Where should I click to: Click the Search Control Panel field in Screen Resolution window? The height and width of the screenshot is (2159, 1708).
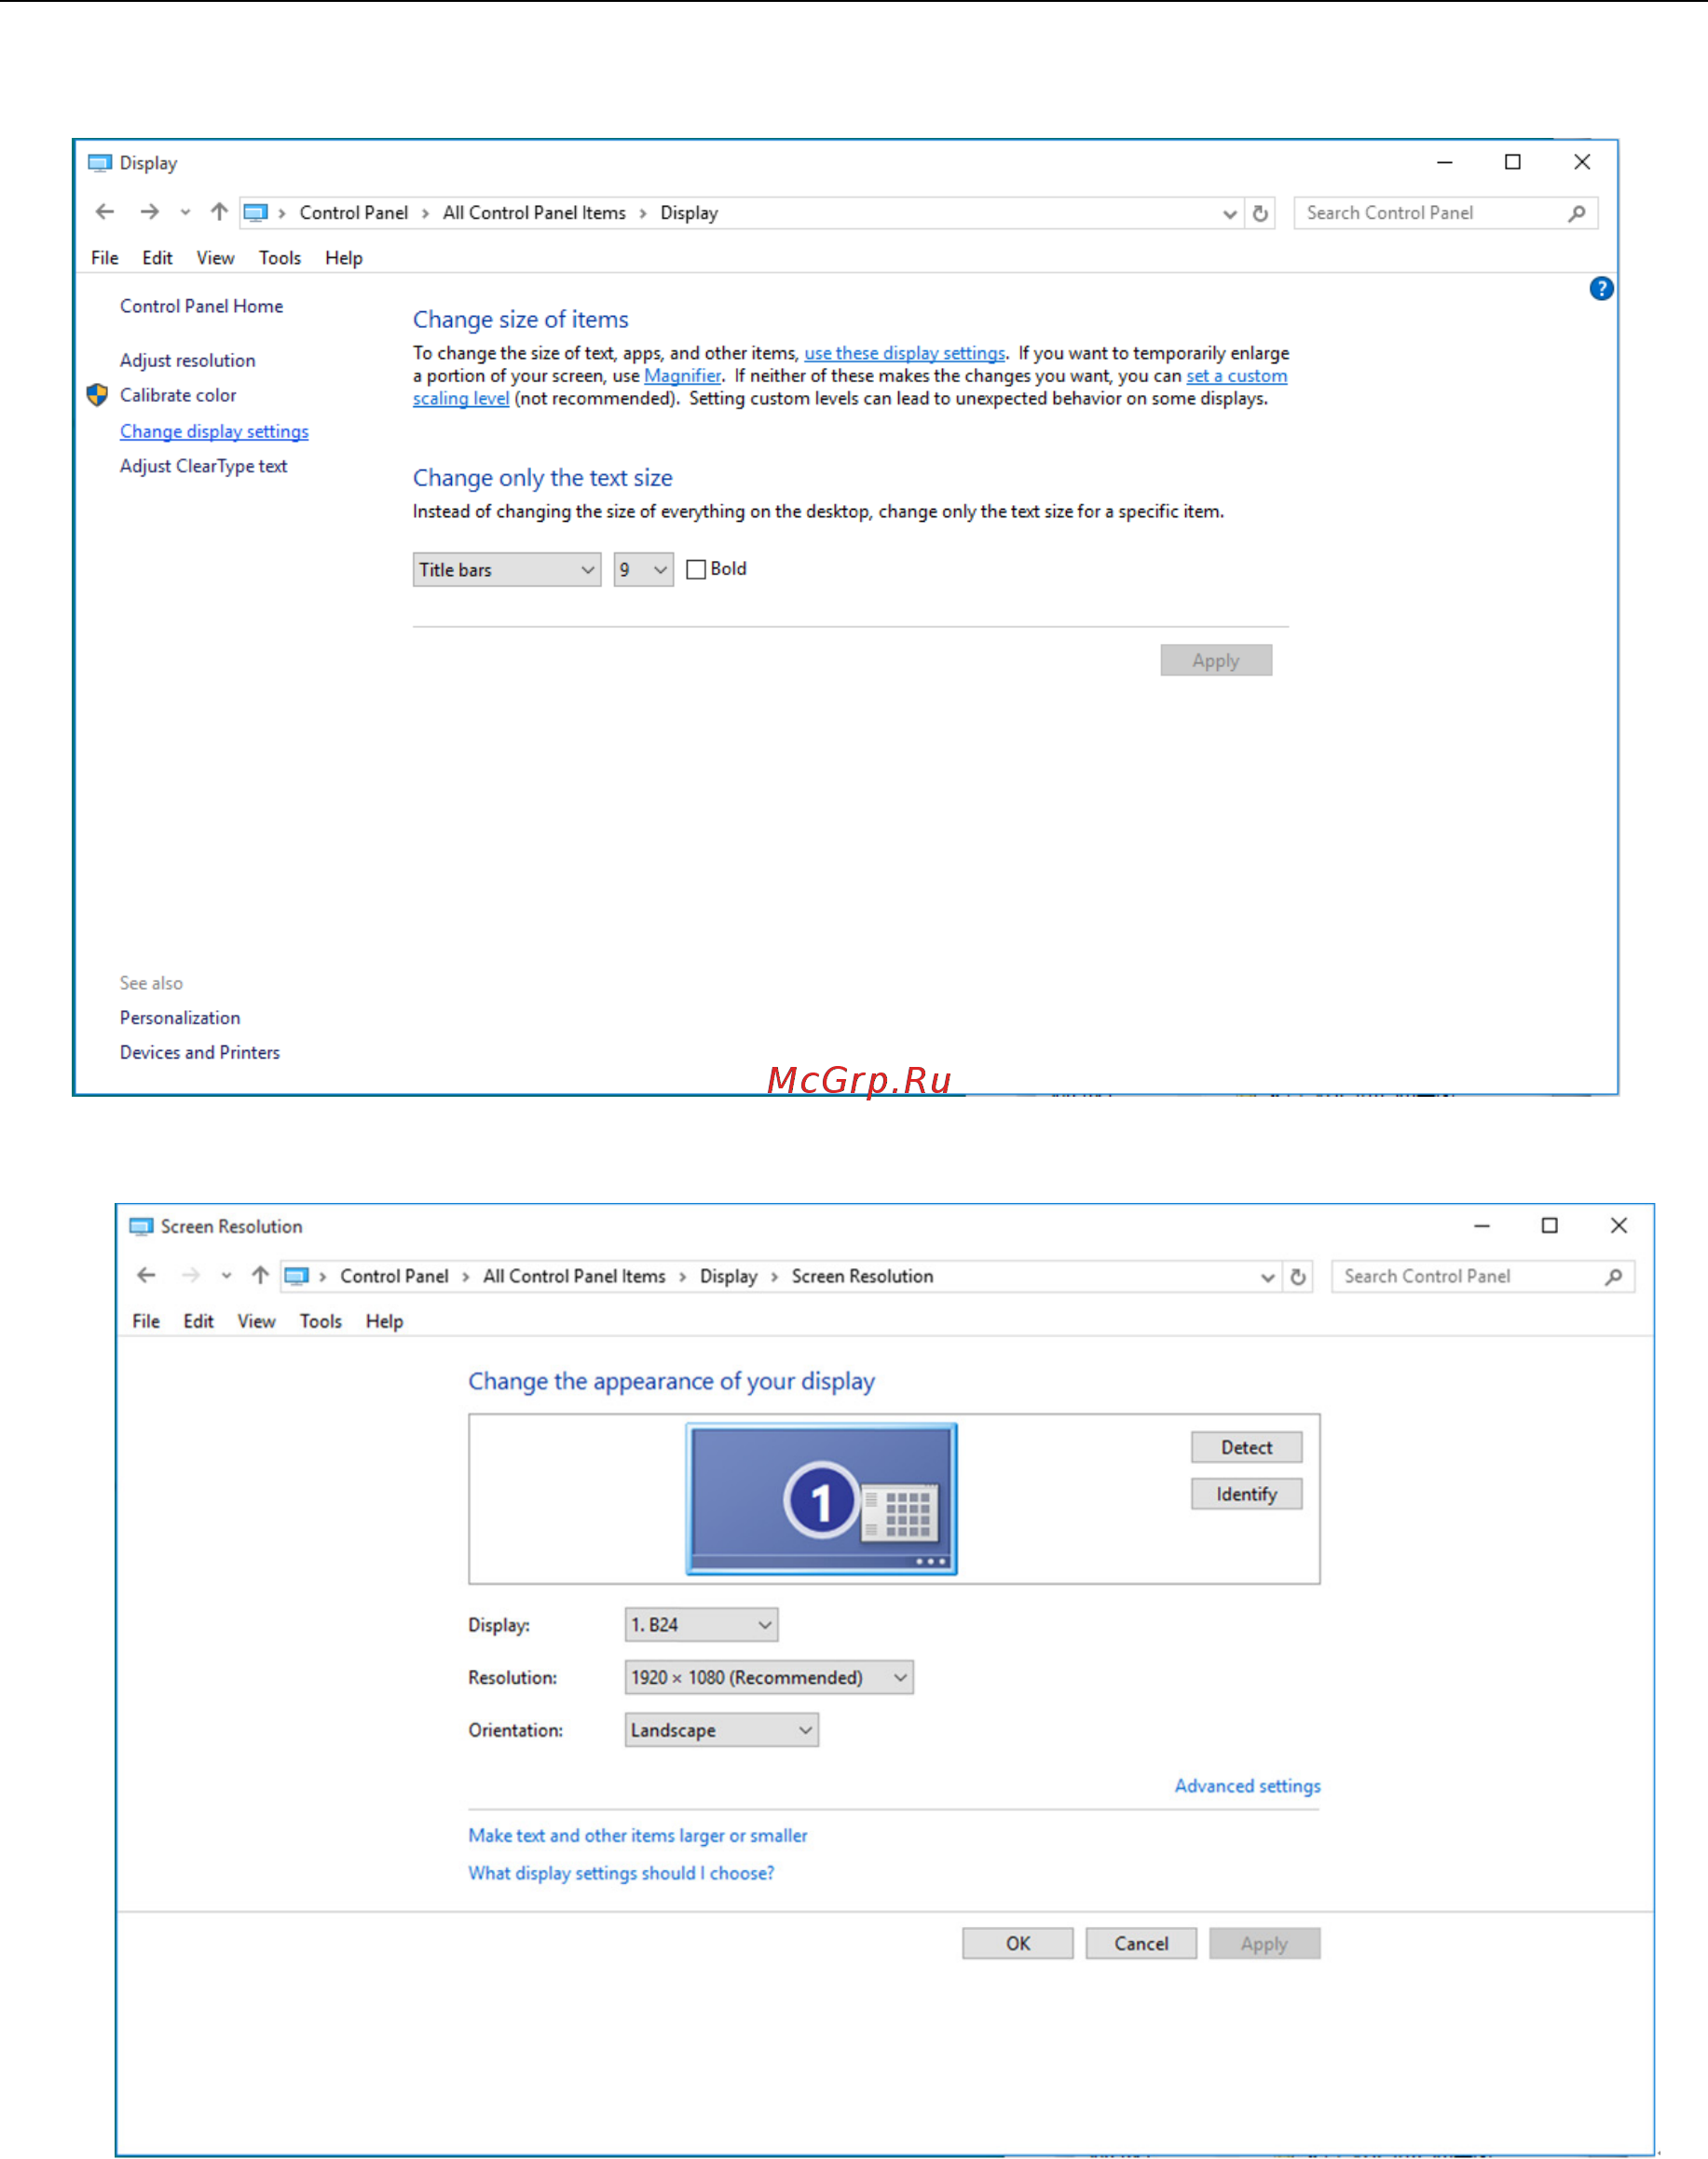1482,1276
